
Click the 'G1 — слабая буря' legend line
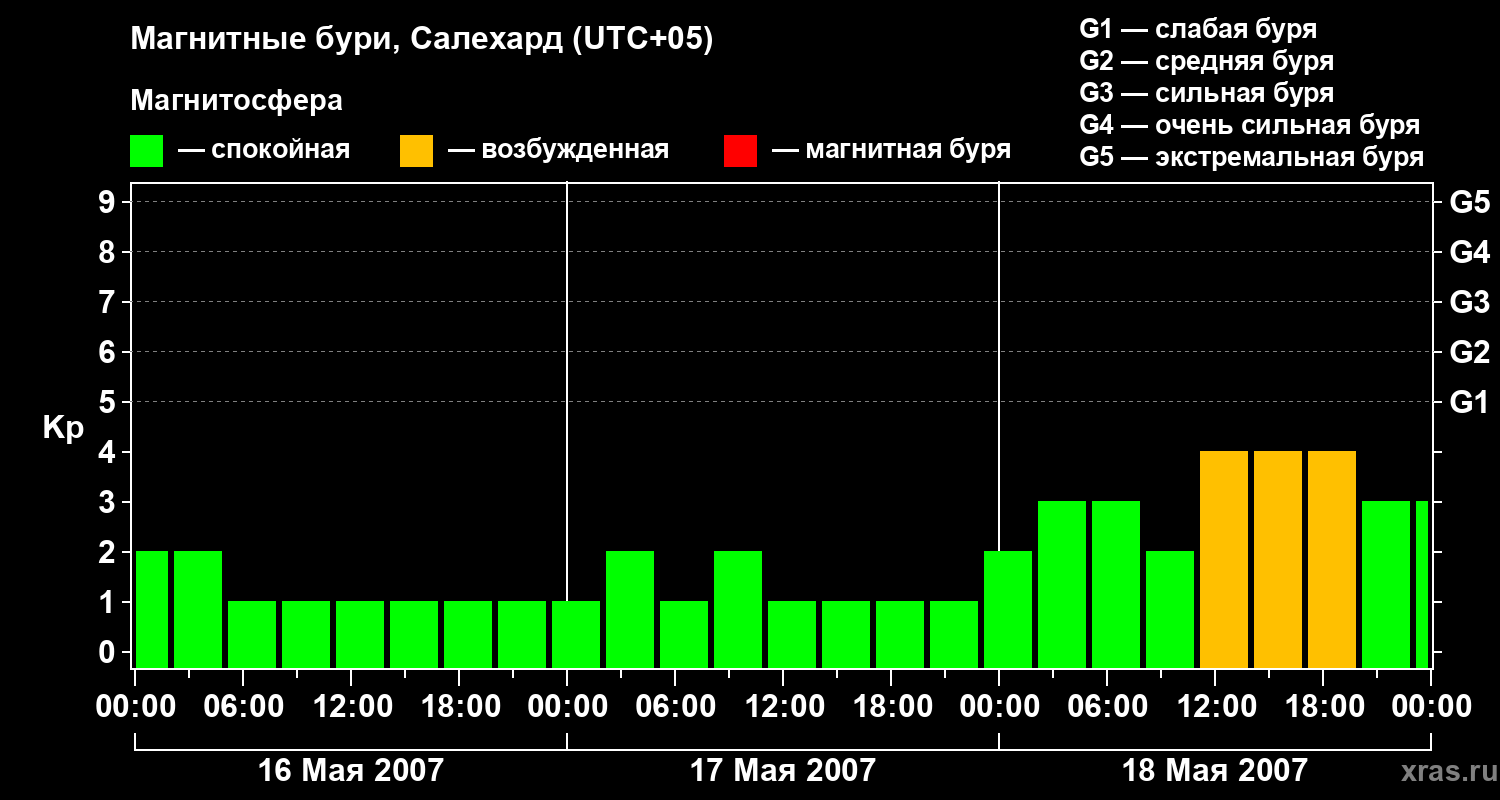(x=1198, y=29)
